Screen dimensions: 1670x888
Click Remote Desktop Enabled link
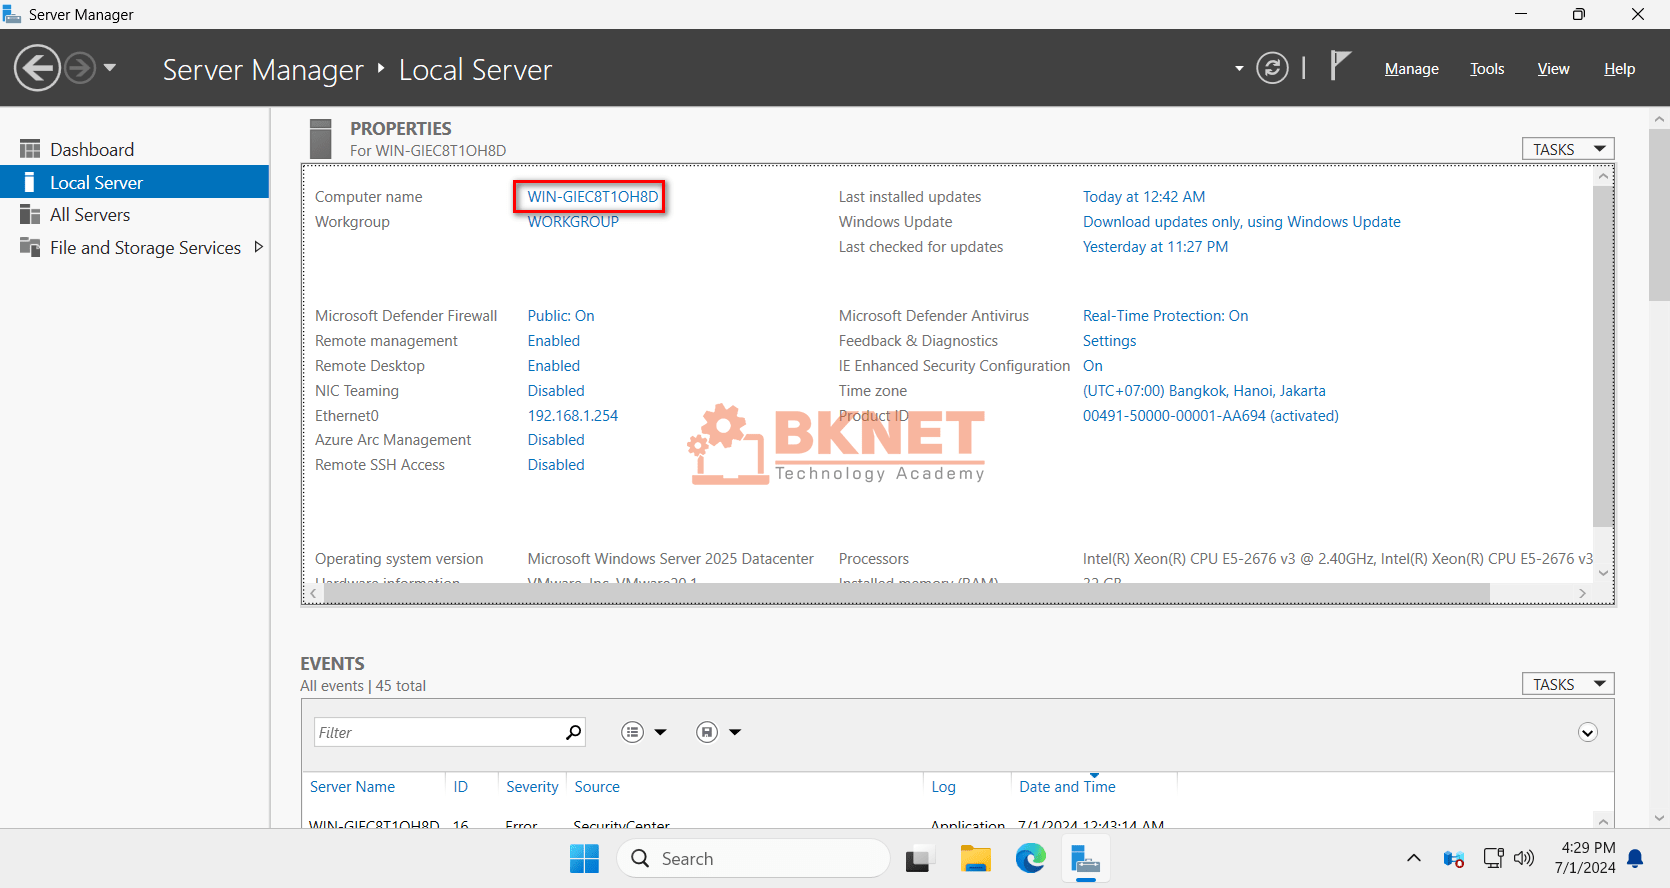pyautogui.click(x=554, y=366)
